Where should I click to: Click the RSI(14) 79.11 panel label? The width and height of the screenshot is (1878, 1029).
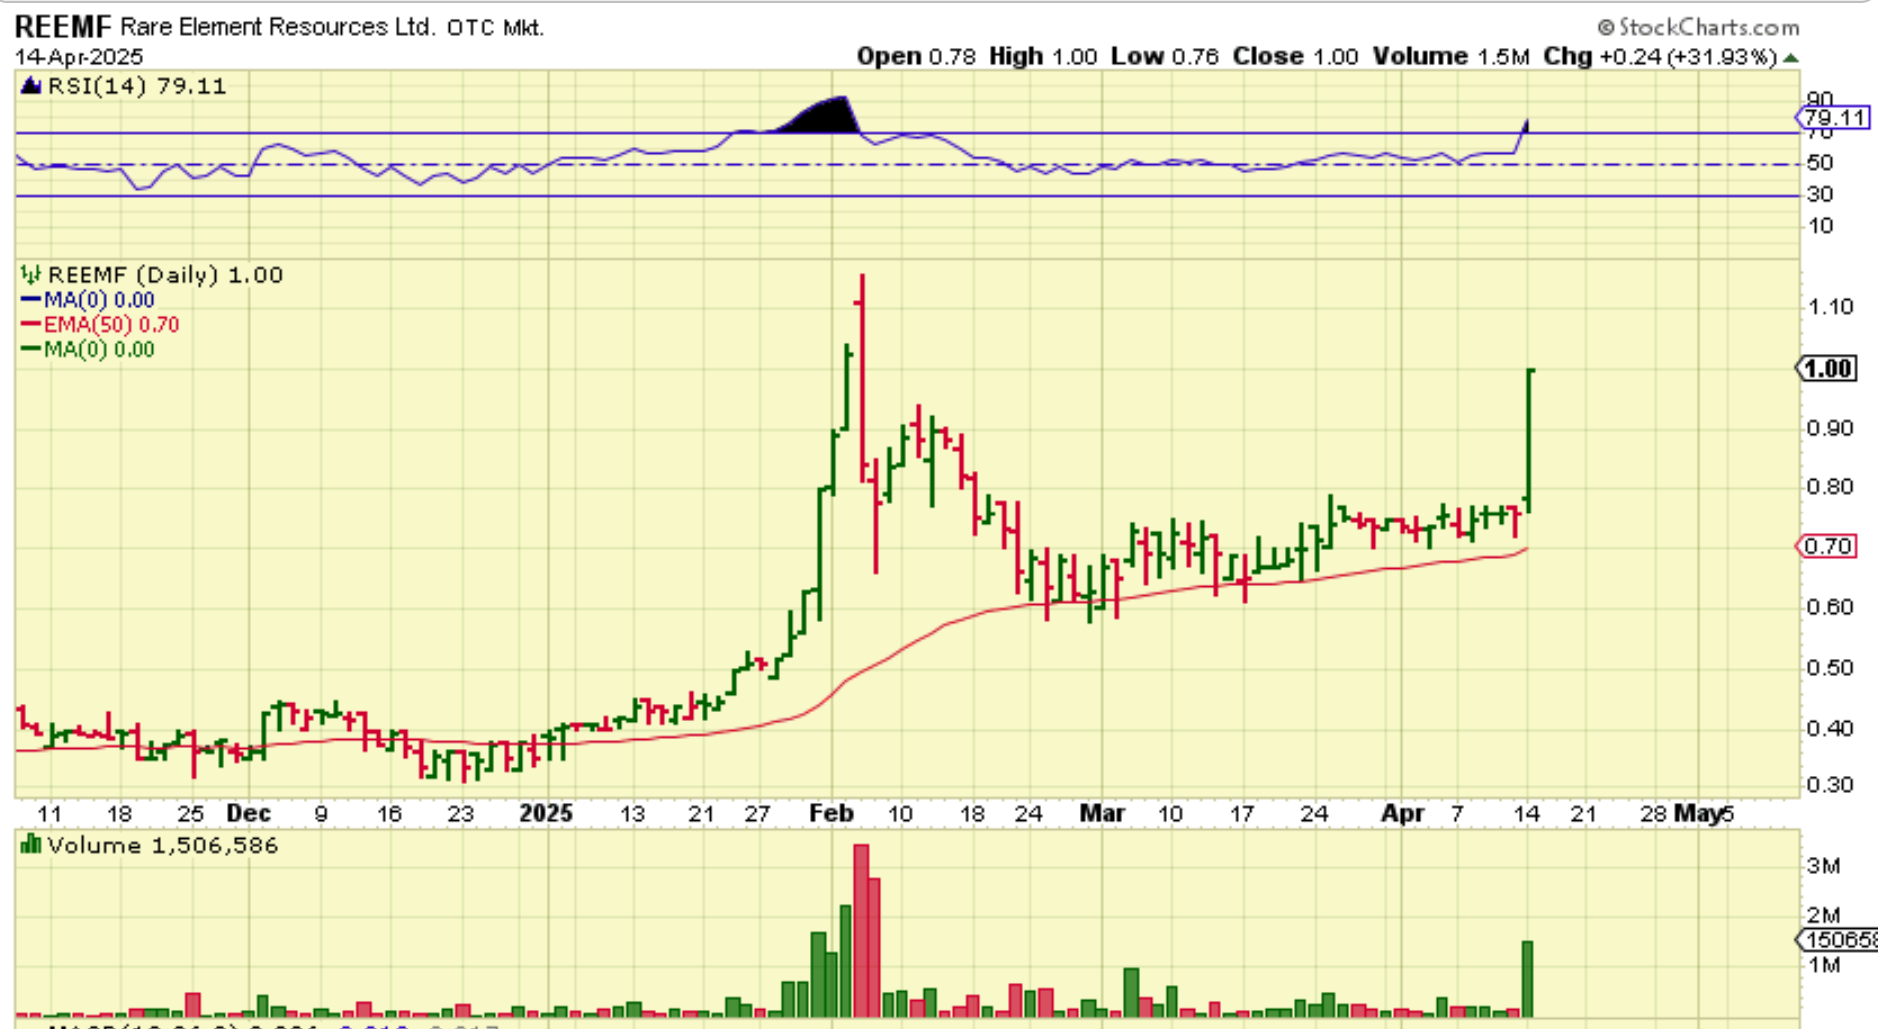click(137, 86)
